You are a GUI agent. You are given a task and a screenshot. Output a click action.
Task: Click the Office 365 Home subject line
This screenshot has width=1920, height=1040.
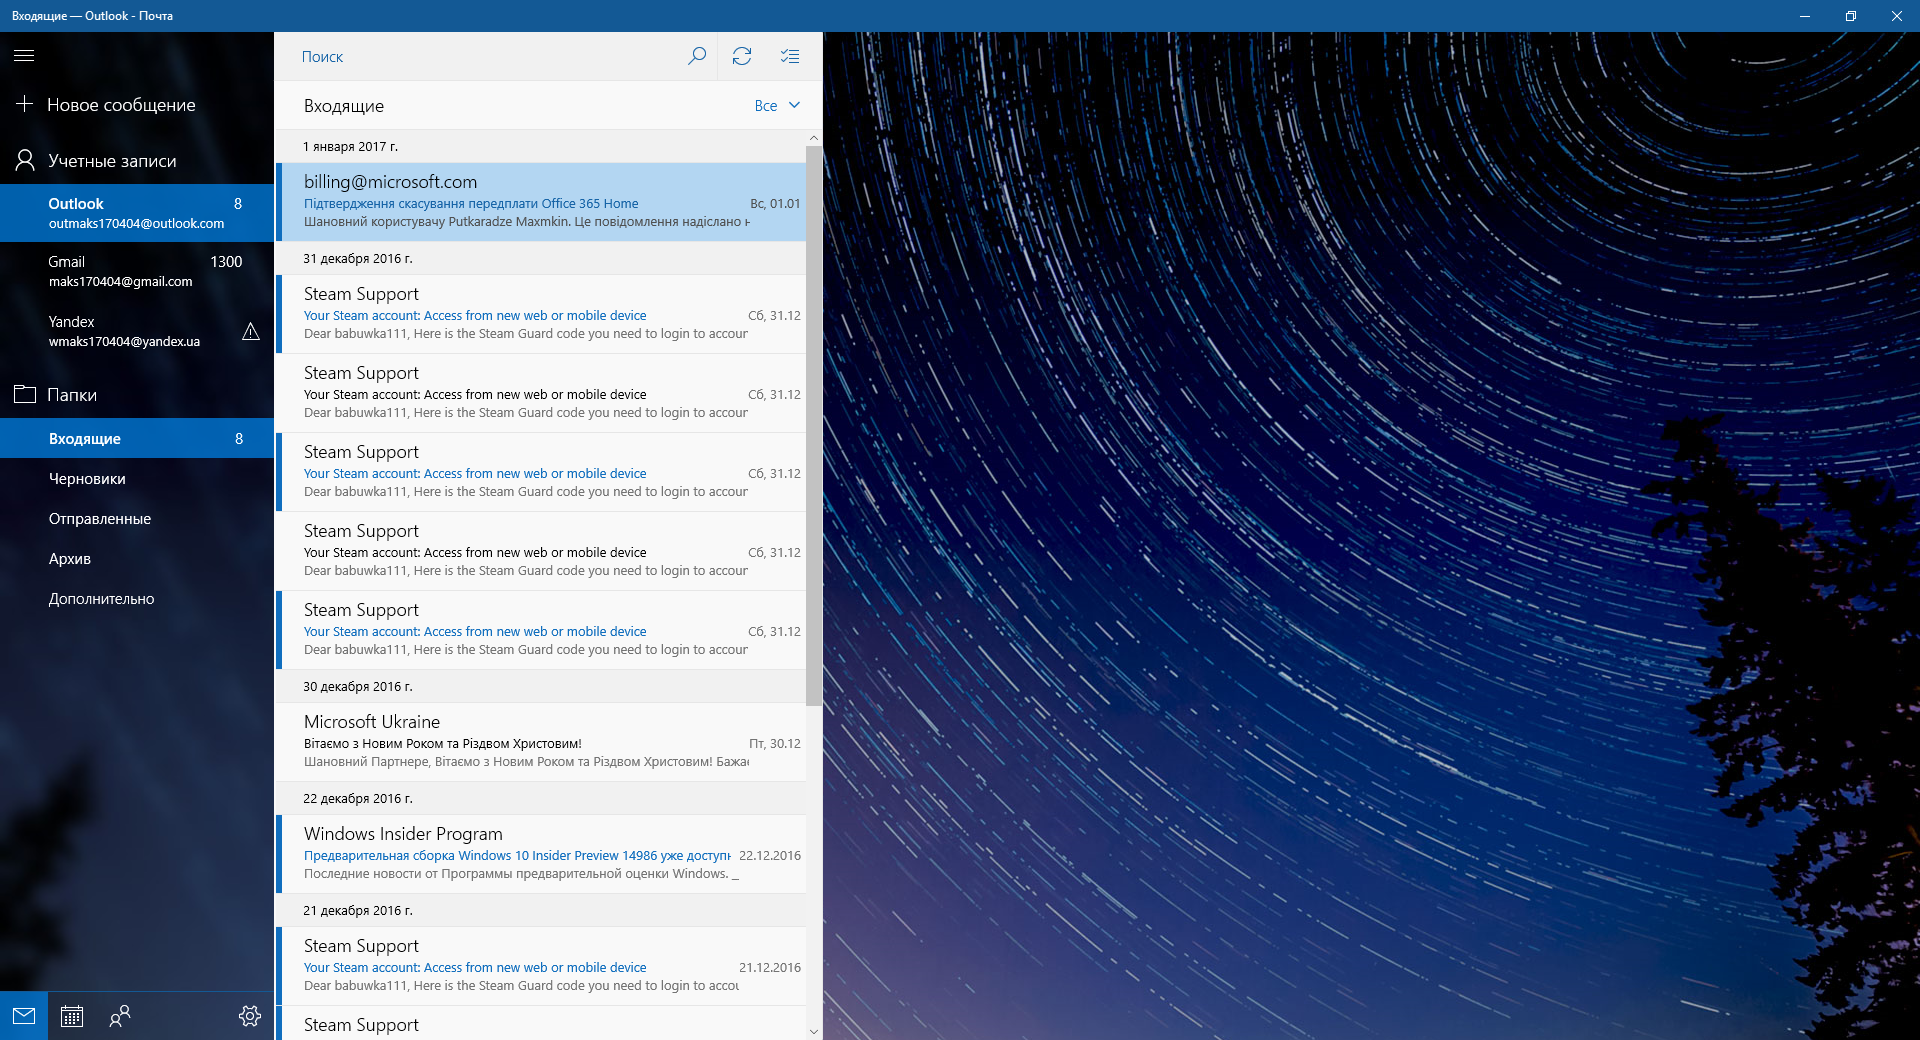[471, 203]
